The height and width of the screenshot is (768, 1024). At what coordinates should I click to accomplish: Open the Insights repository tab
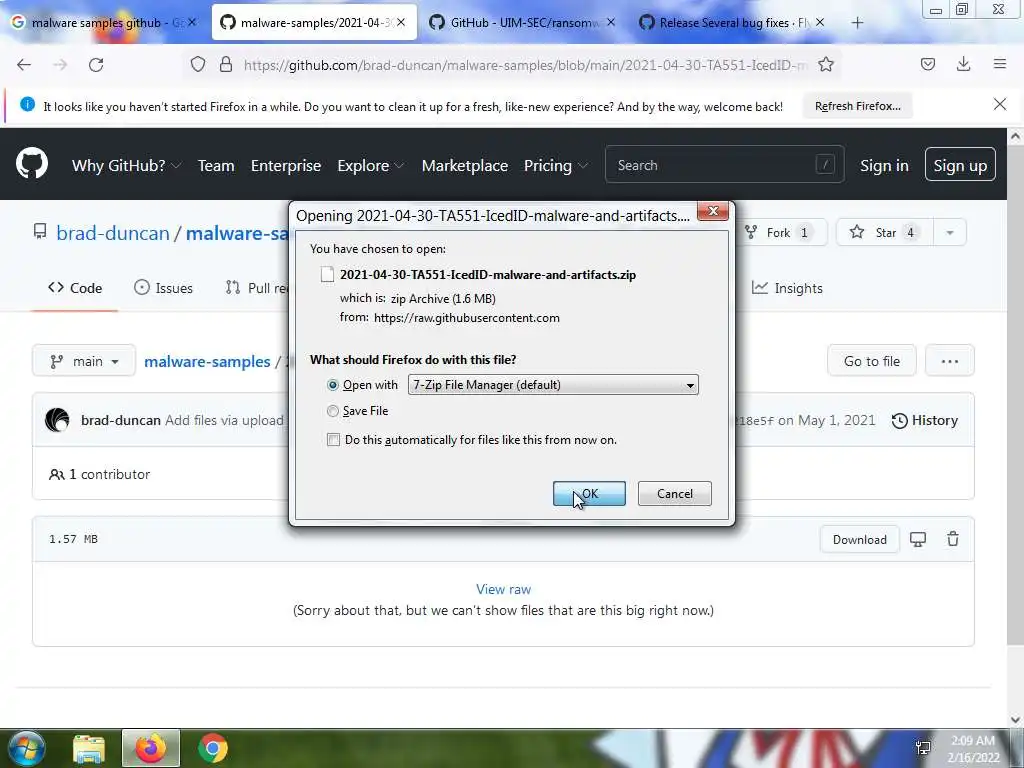(x=787, y=288)
